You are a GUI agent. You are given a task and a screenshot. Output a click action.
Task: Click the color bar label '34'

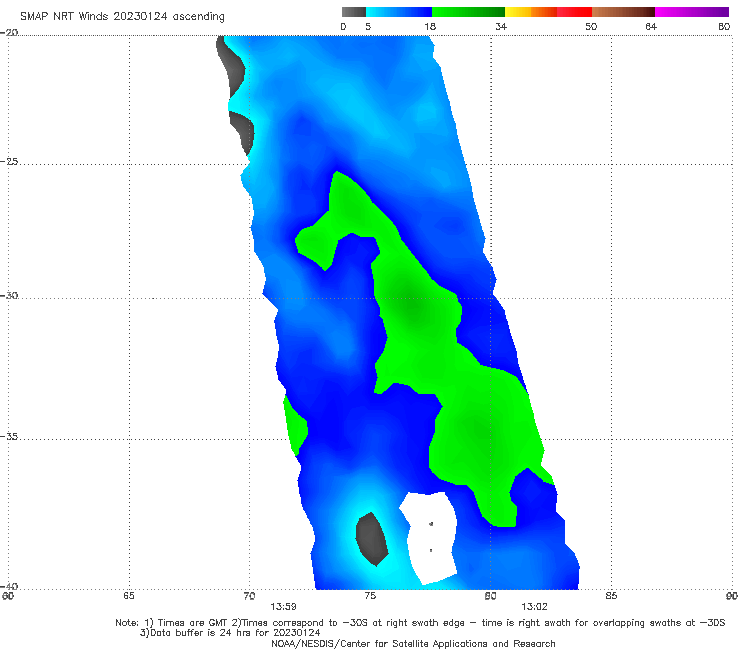[x=501, y=26]
